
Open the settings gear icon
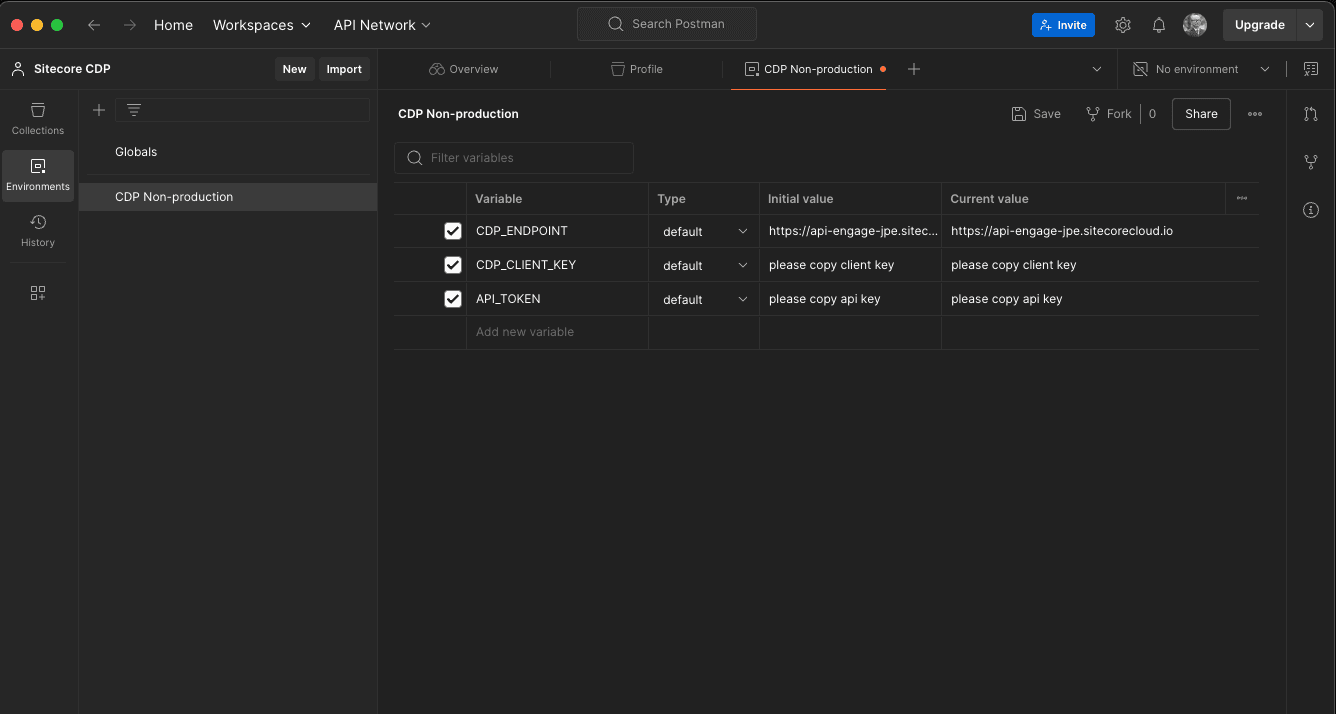[1123, 25]
